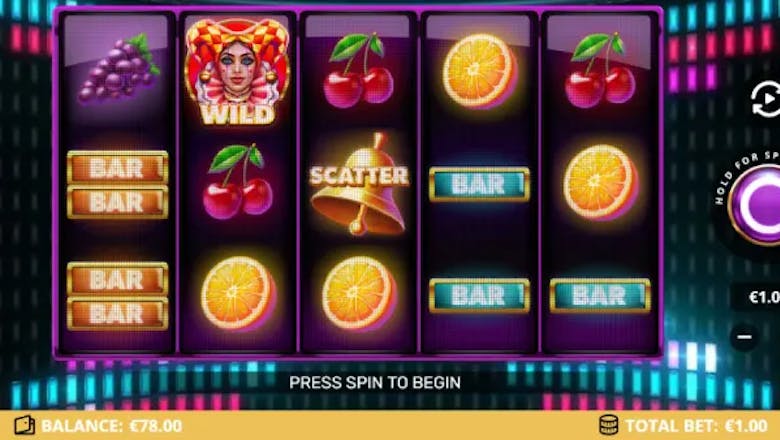This screenshot has height=440, width=780.
Task: Click the Wild jester symbol
Action: [237, 72]
